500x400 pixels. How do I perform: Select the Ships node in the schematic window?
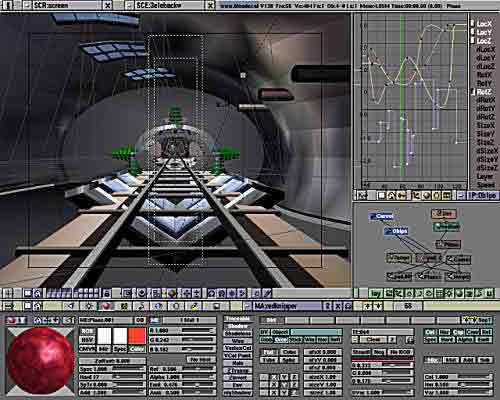[x=396, y=231]
